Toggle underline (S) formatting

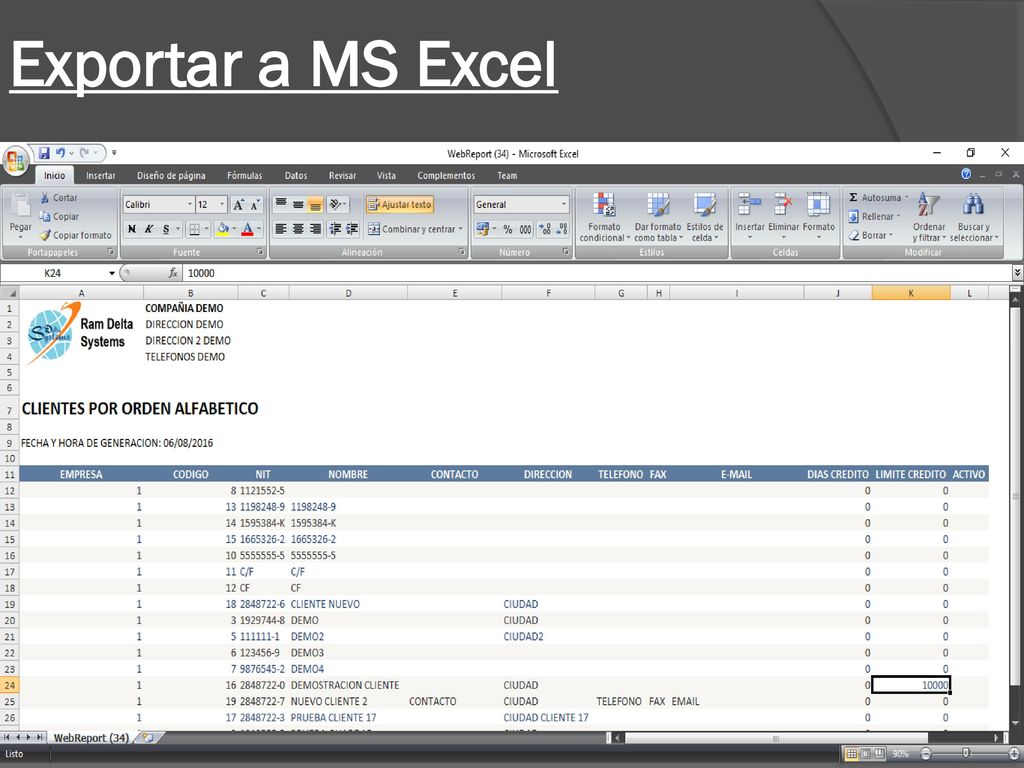[166, 229]
